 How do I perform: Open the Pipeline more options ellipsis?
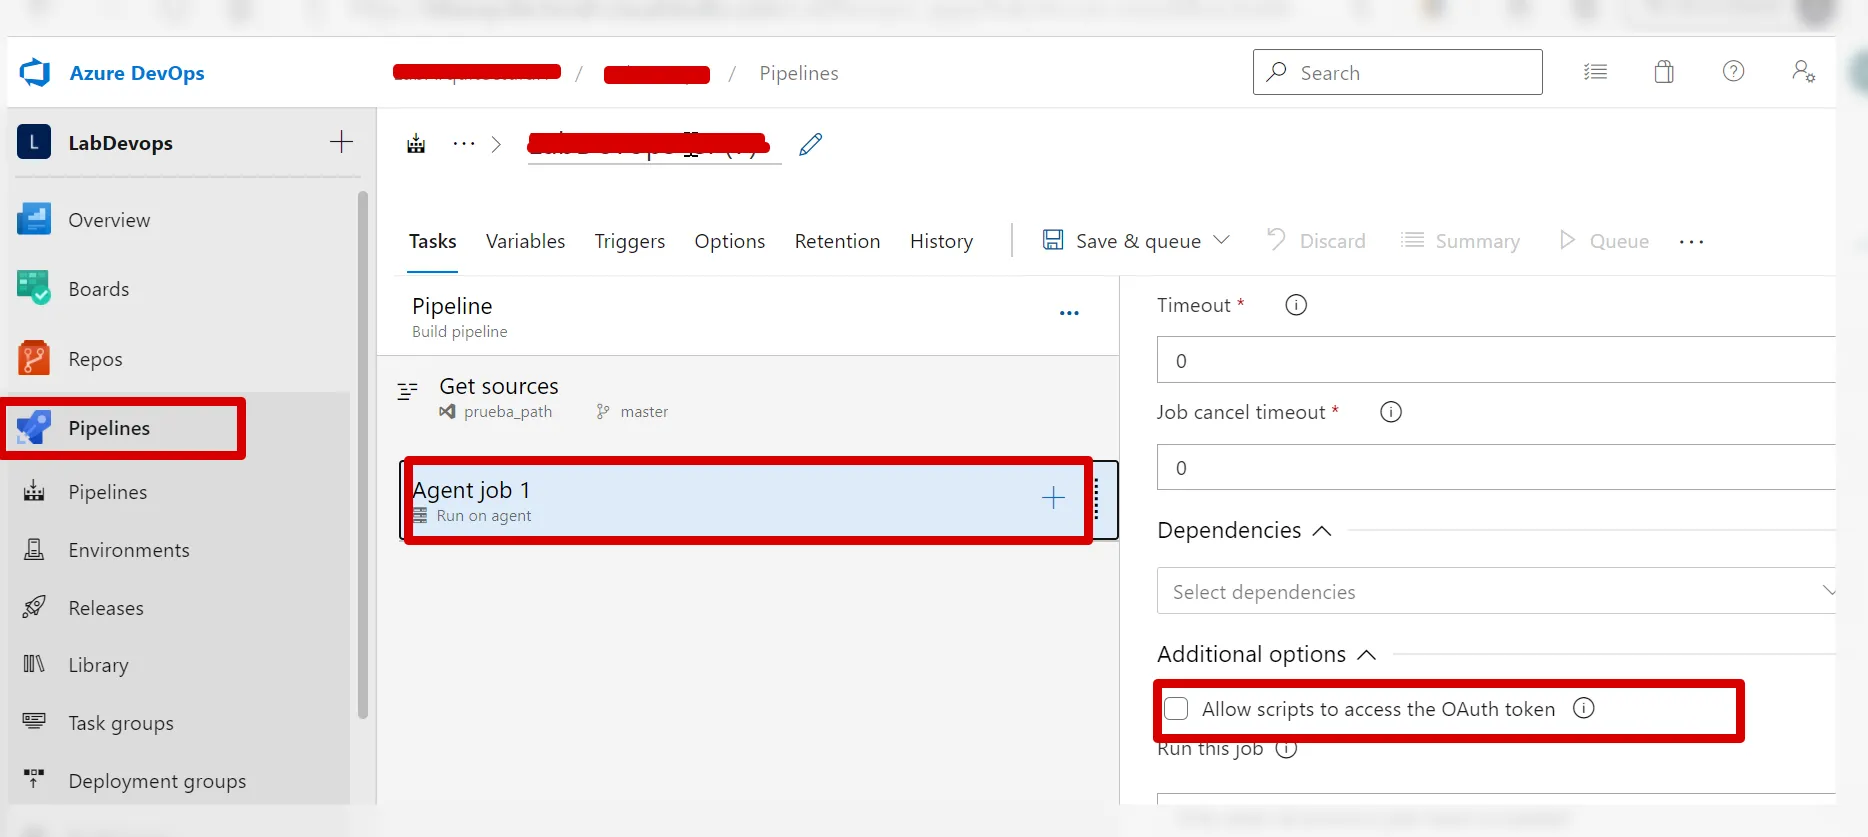[x=1069, y=313]
